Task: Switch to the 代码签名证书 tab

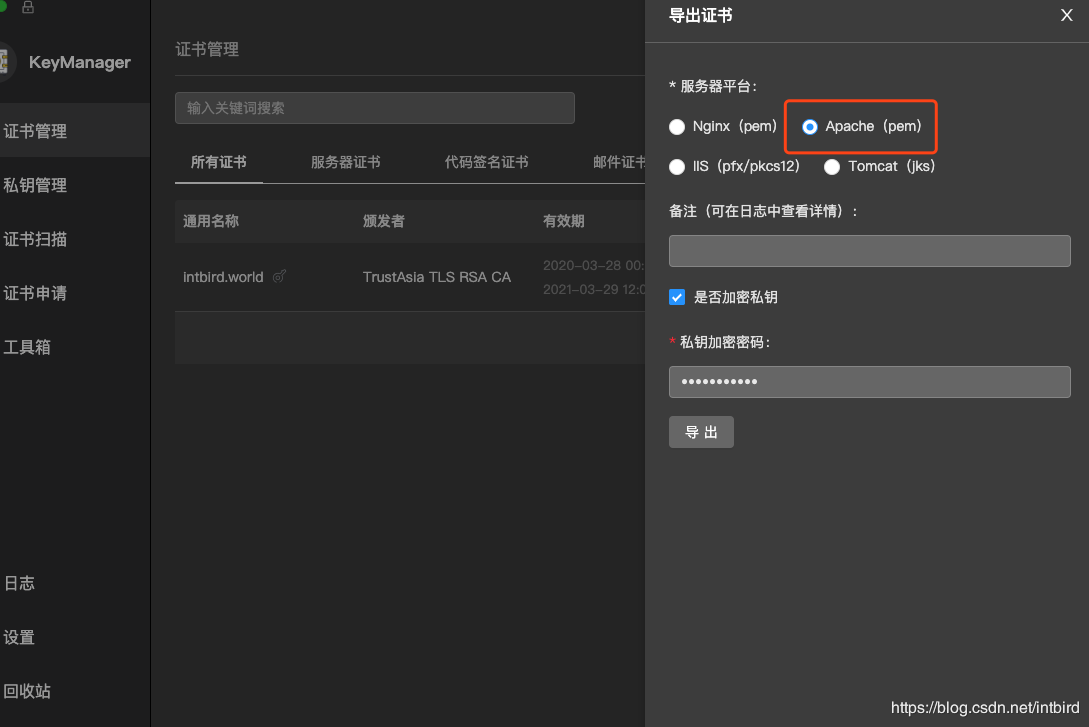Action: [487, 160]
